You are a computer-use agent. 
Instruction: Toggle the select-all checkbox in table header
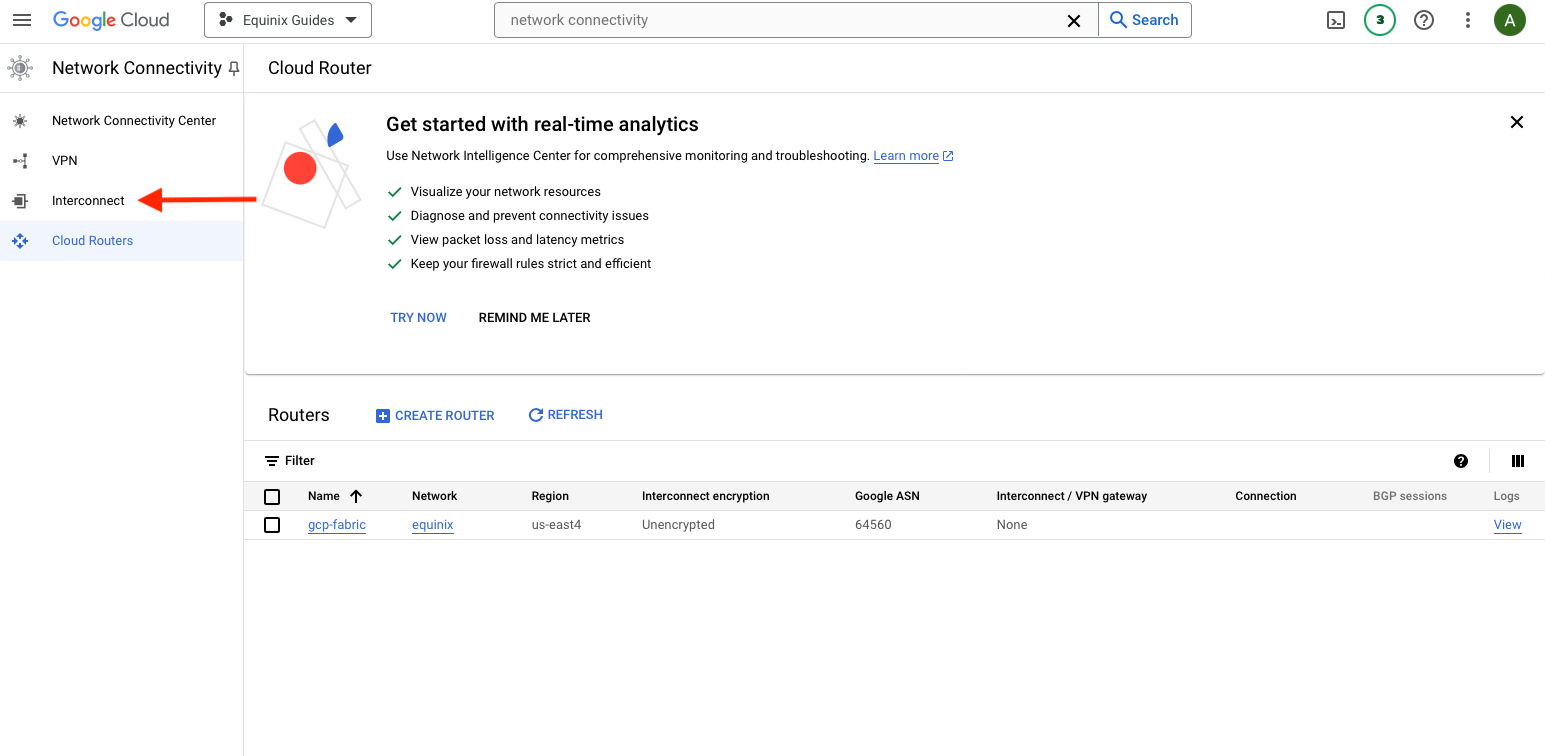click(272, 497)
